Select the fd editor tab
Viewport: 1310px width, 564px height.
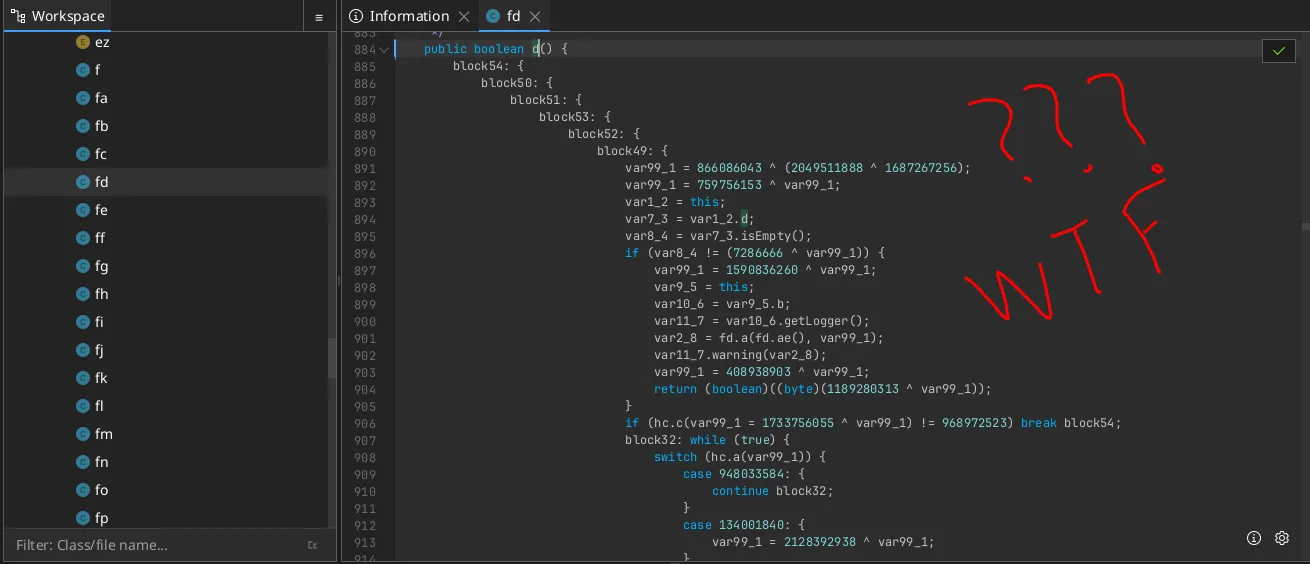point(513,16)
